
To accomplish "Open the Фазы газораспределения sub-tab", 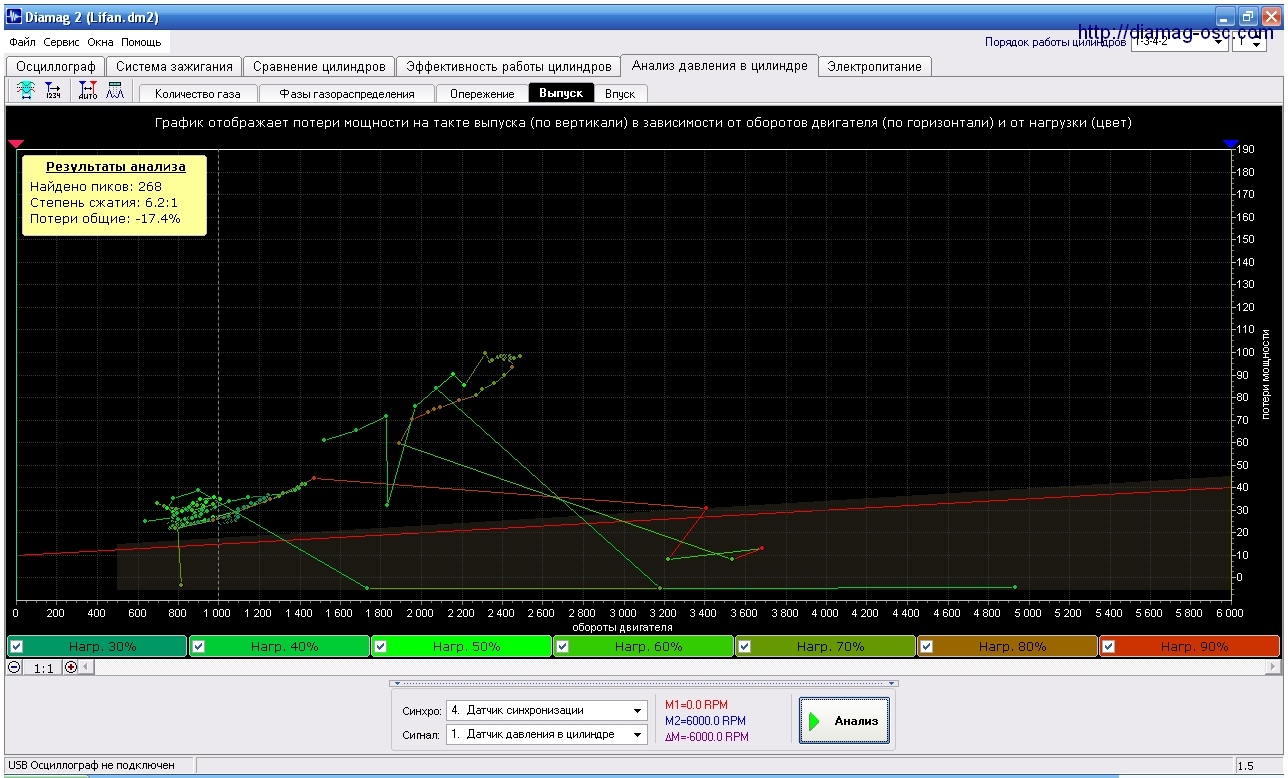I will tap(347, 93).
